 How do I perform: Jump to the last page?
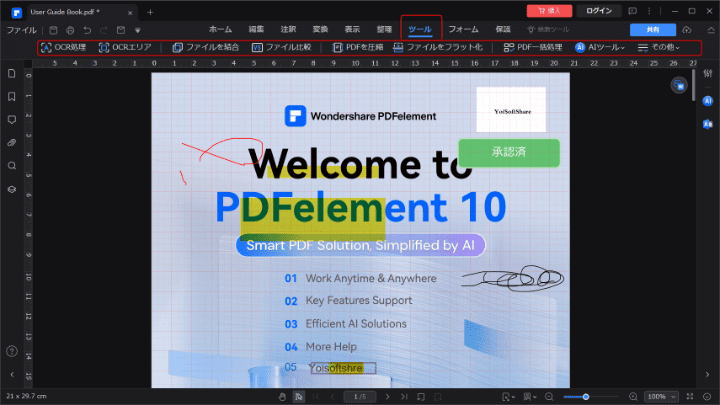point(404,397)
